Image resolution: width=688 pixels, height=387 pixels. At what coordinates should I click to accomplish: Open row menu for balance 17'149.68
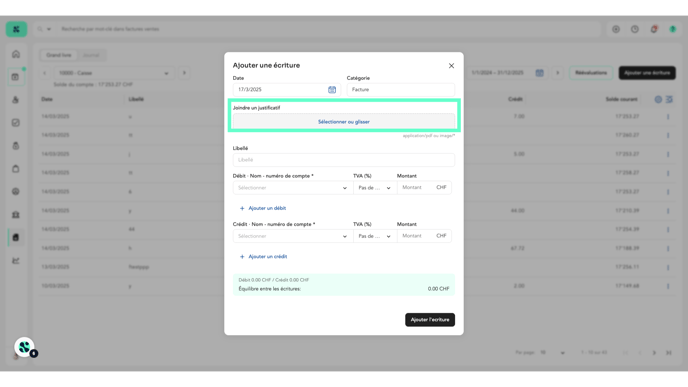pyautogui.click(x=668, y=286)
